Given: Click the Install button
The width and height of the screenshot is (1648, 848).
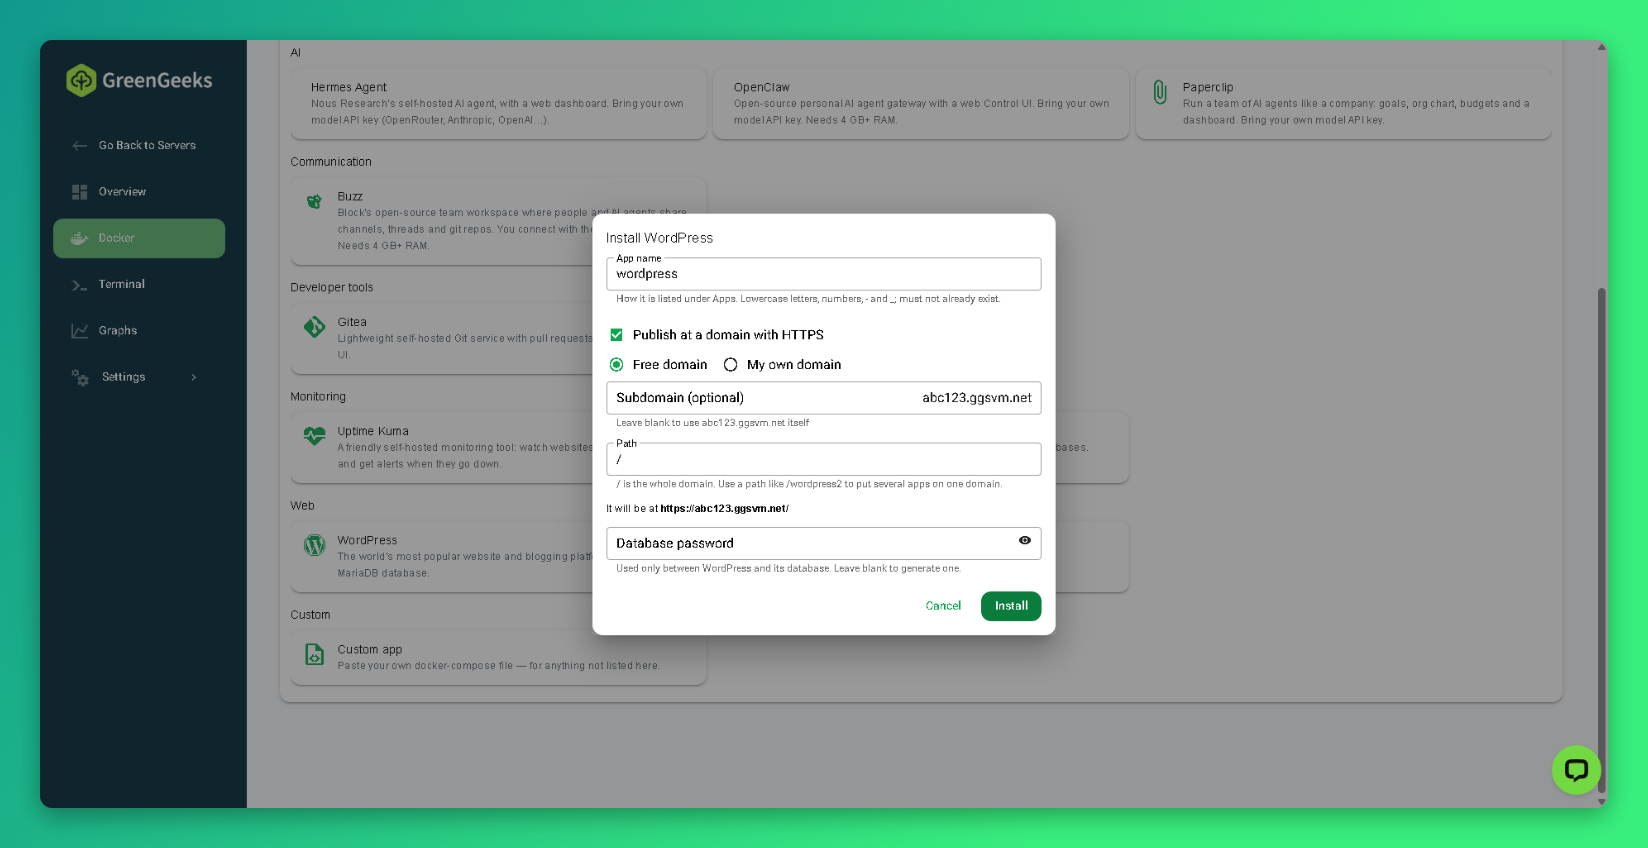Looking at the screenshot, I should [x=1011, y=606].
